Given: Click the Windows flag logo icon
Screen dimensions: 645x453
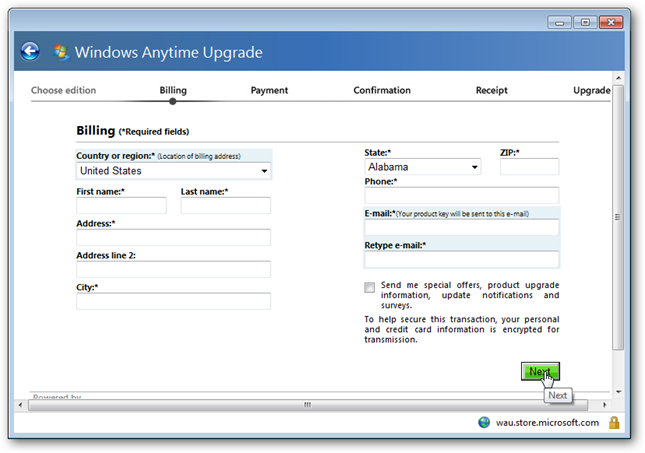Looking at the screenshot, I should point(61,52).
